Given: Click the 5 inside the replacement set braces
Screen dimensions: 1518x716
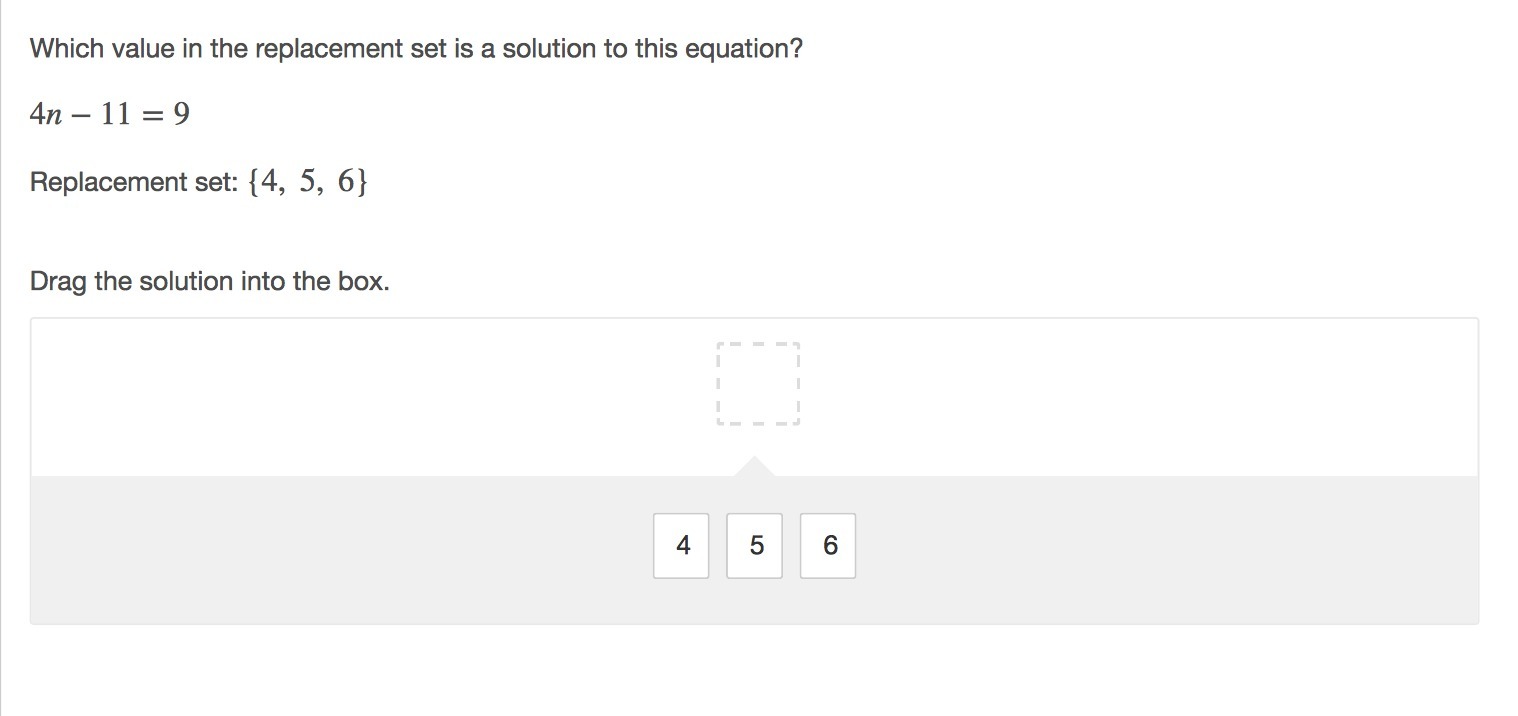Looking at the screenshot, I should tap(308, 182).
